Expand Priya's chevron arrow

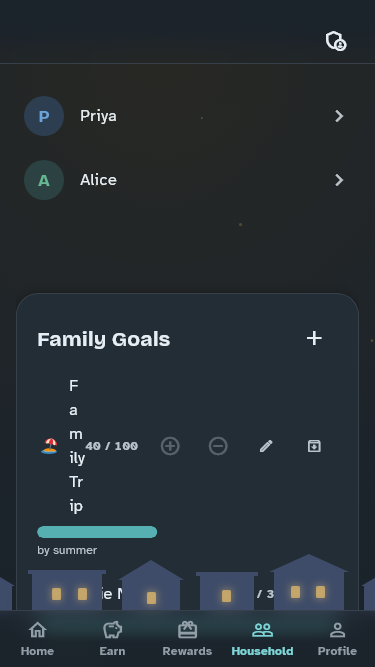click(x=339, y=116)
